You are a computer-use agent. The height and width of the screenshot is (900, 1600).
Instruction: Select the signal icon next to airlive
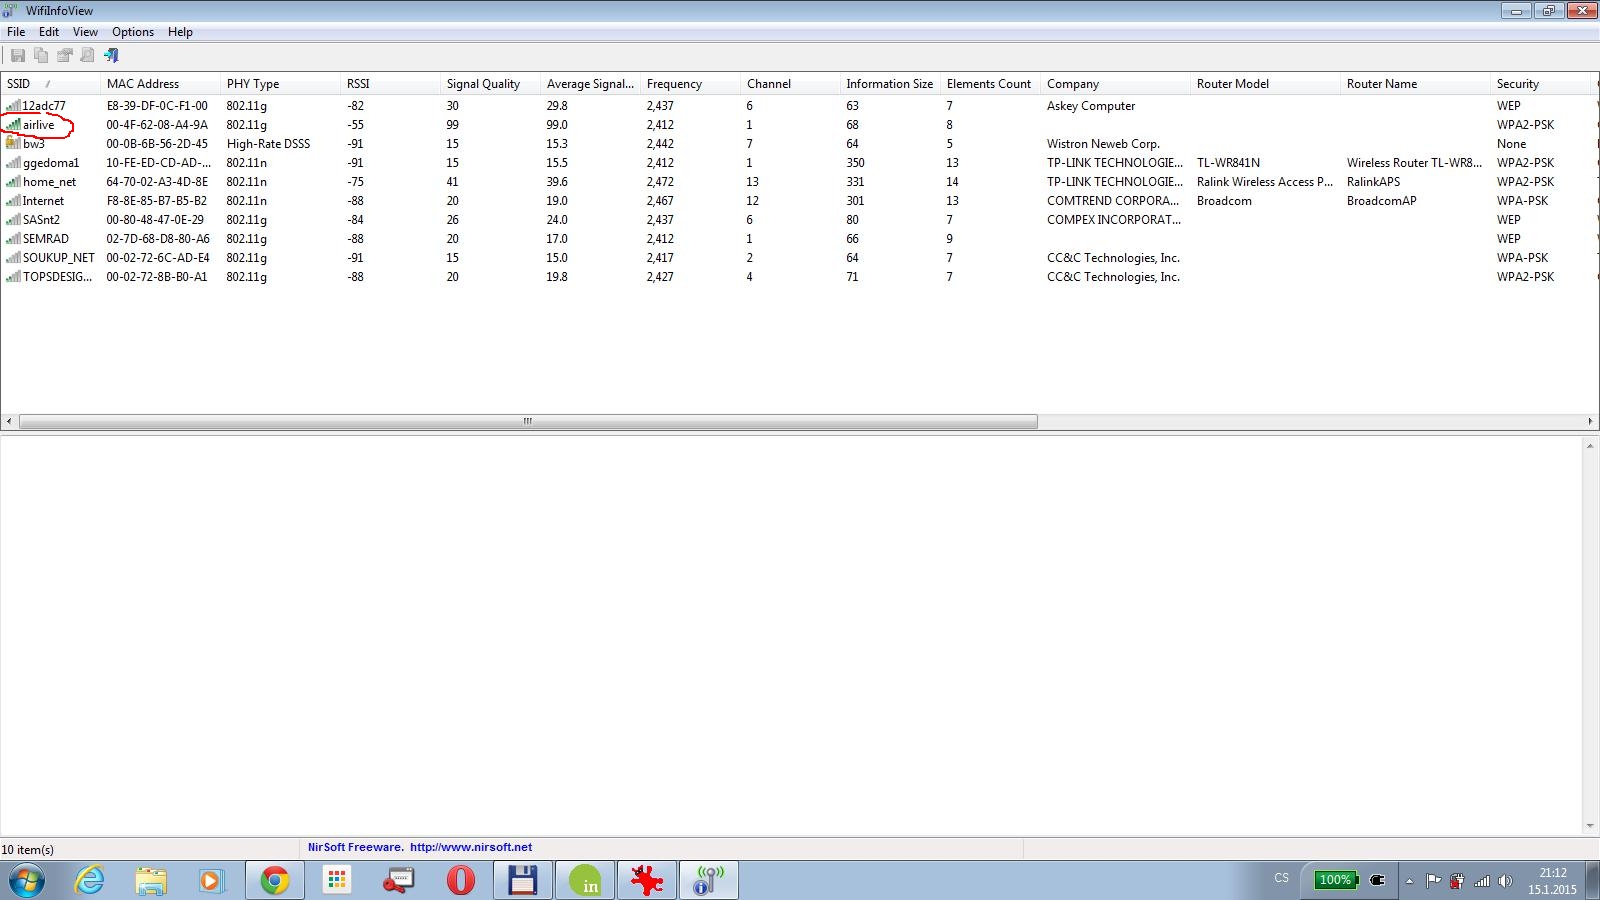point(13,124)
